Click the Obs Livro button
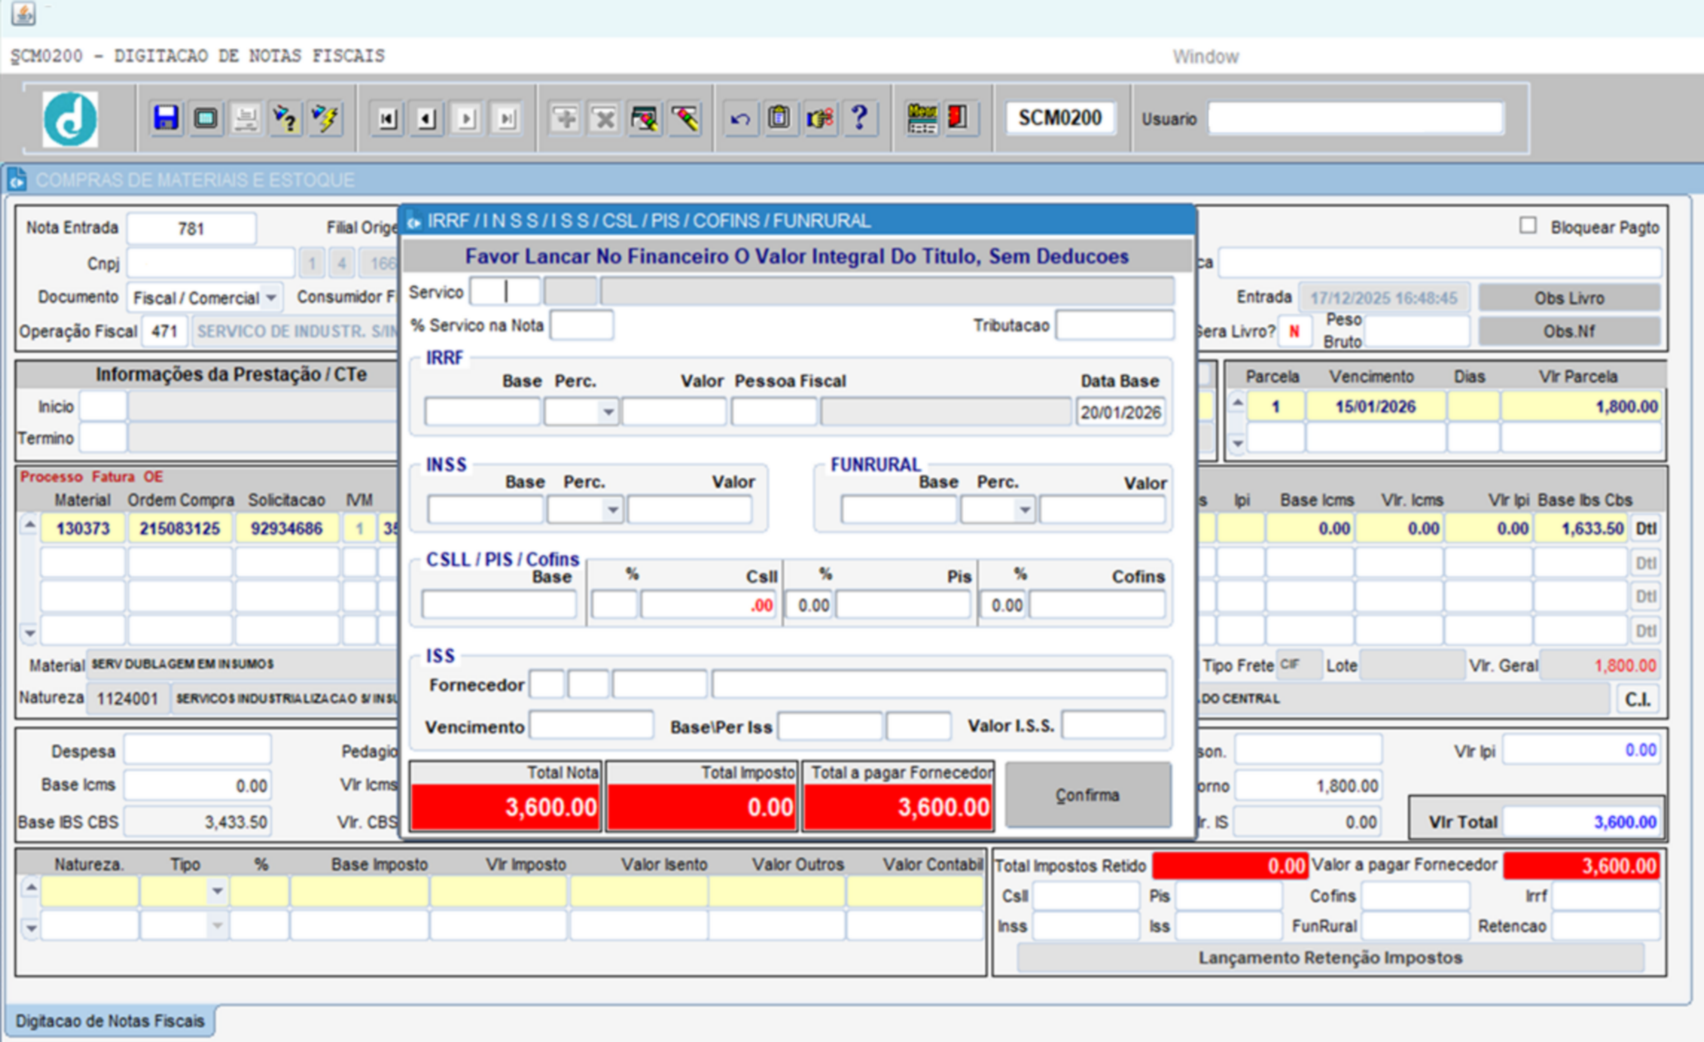Screen dimensions: 1704x1042 1568,298
